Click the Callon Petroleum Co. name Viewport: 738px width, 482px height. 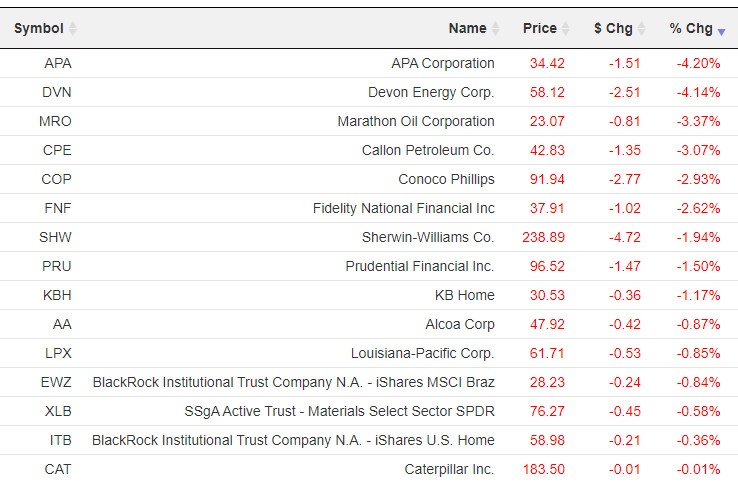[428, 150]
